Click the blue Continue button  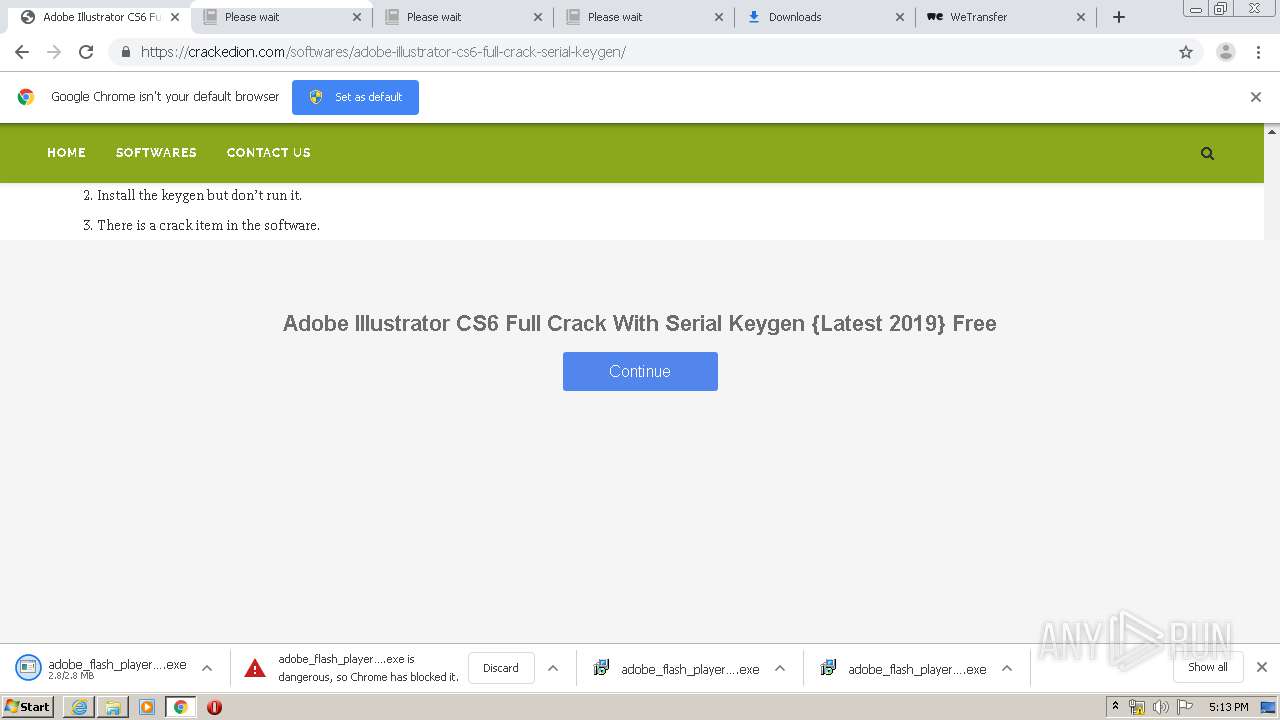(640, 371)
